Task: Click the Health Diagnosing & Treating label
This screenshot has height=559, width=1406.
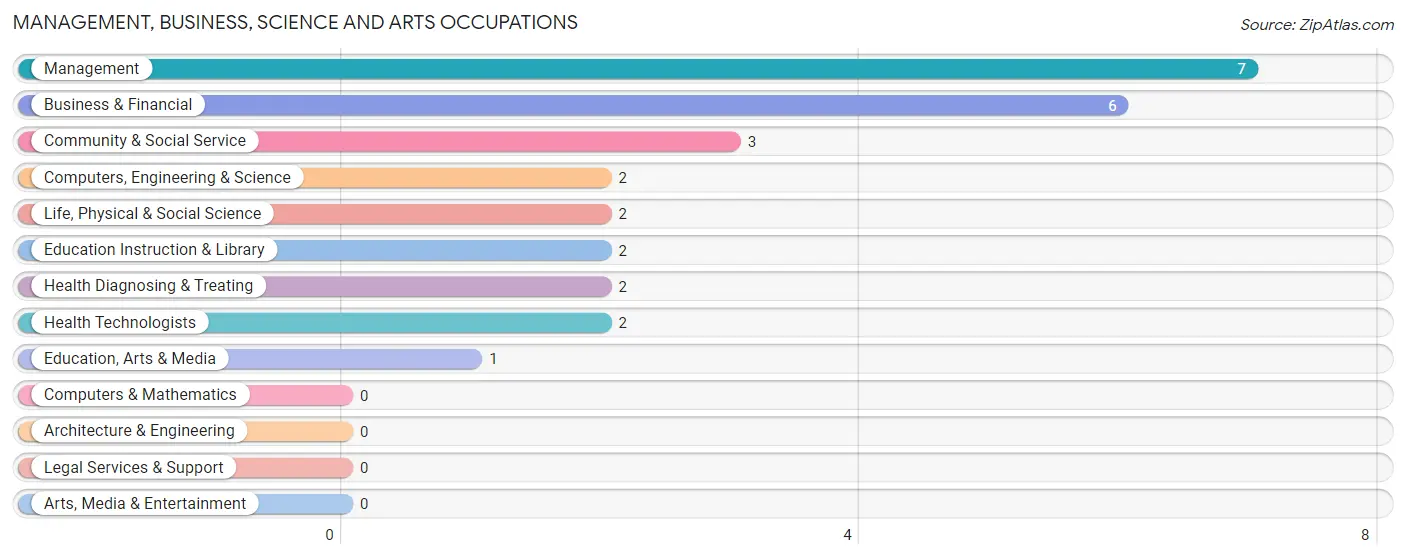Action: point(148,286)
